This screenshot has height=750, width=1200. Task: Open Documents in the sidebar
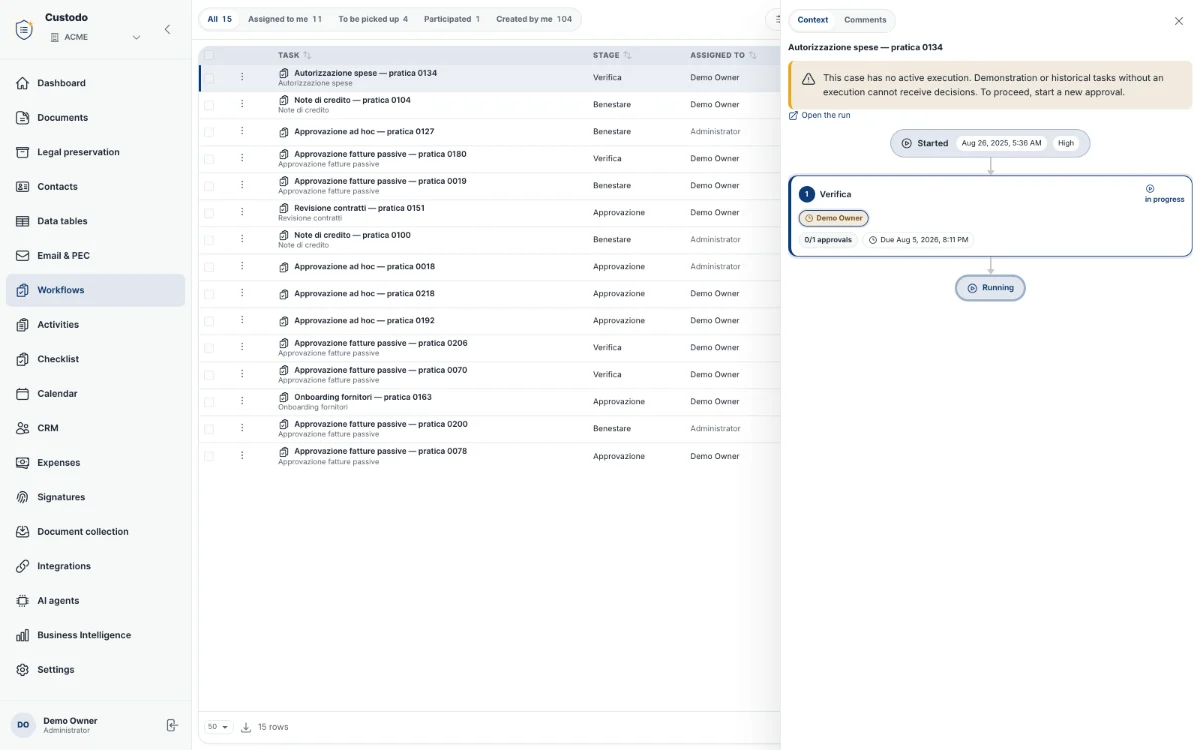pyautogui.click(x=95, y=118)
